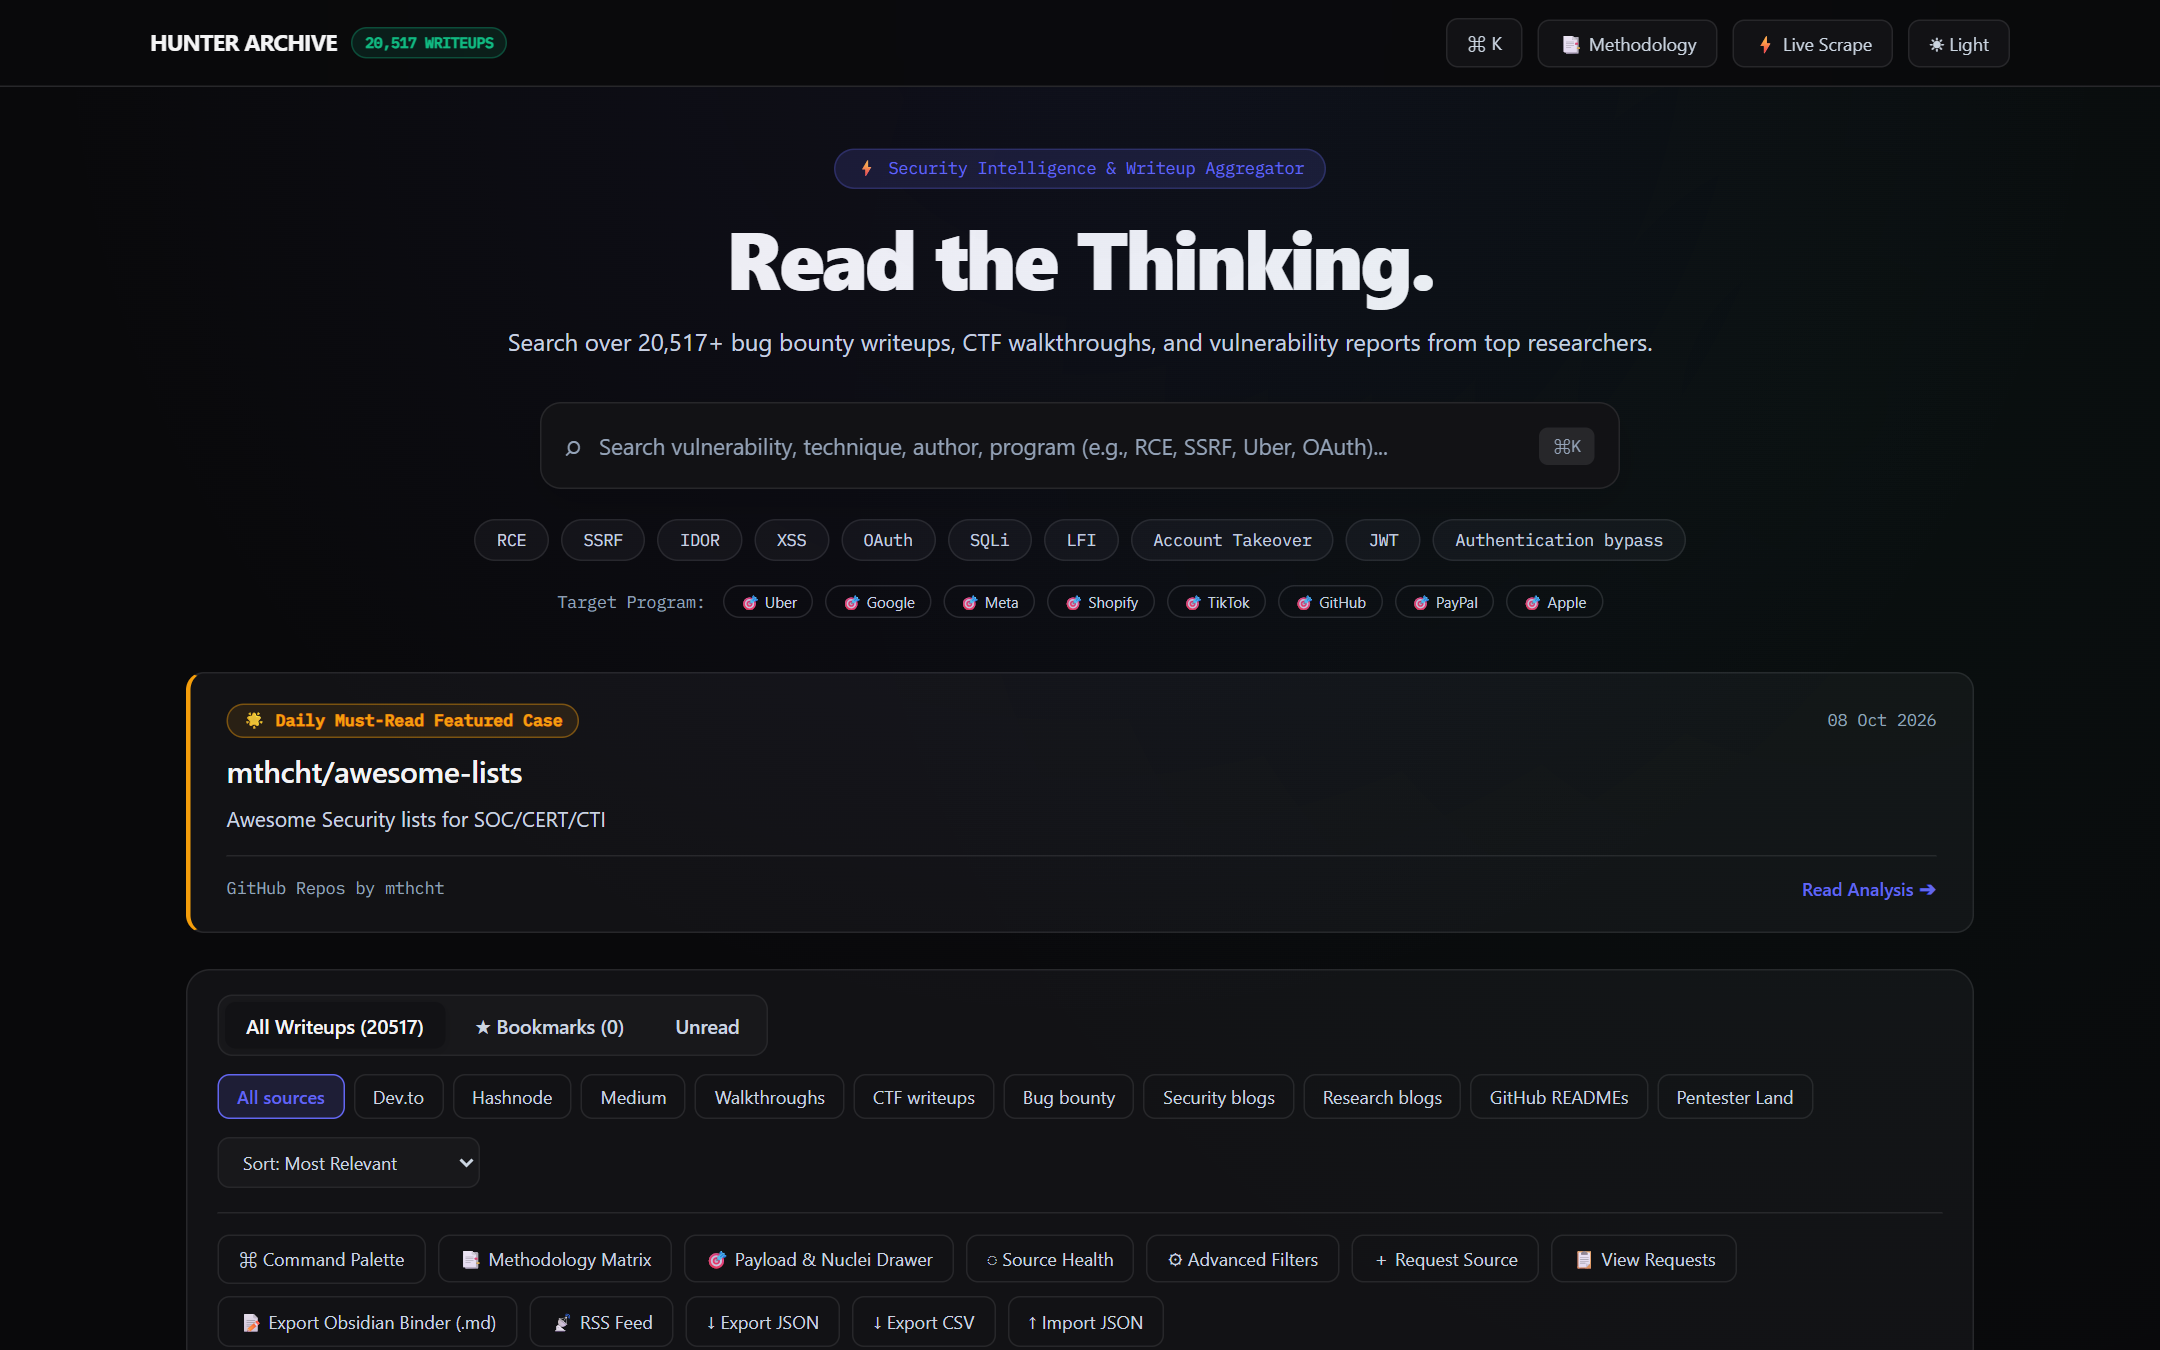This screenshot has width=2160, height=1350.
Task: Filter sources by GitHub READMEs
Action: pos(1559,1097)
